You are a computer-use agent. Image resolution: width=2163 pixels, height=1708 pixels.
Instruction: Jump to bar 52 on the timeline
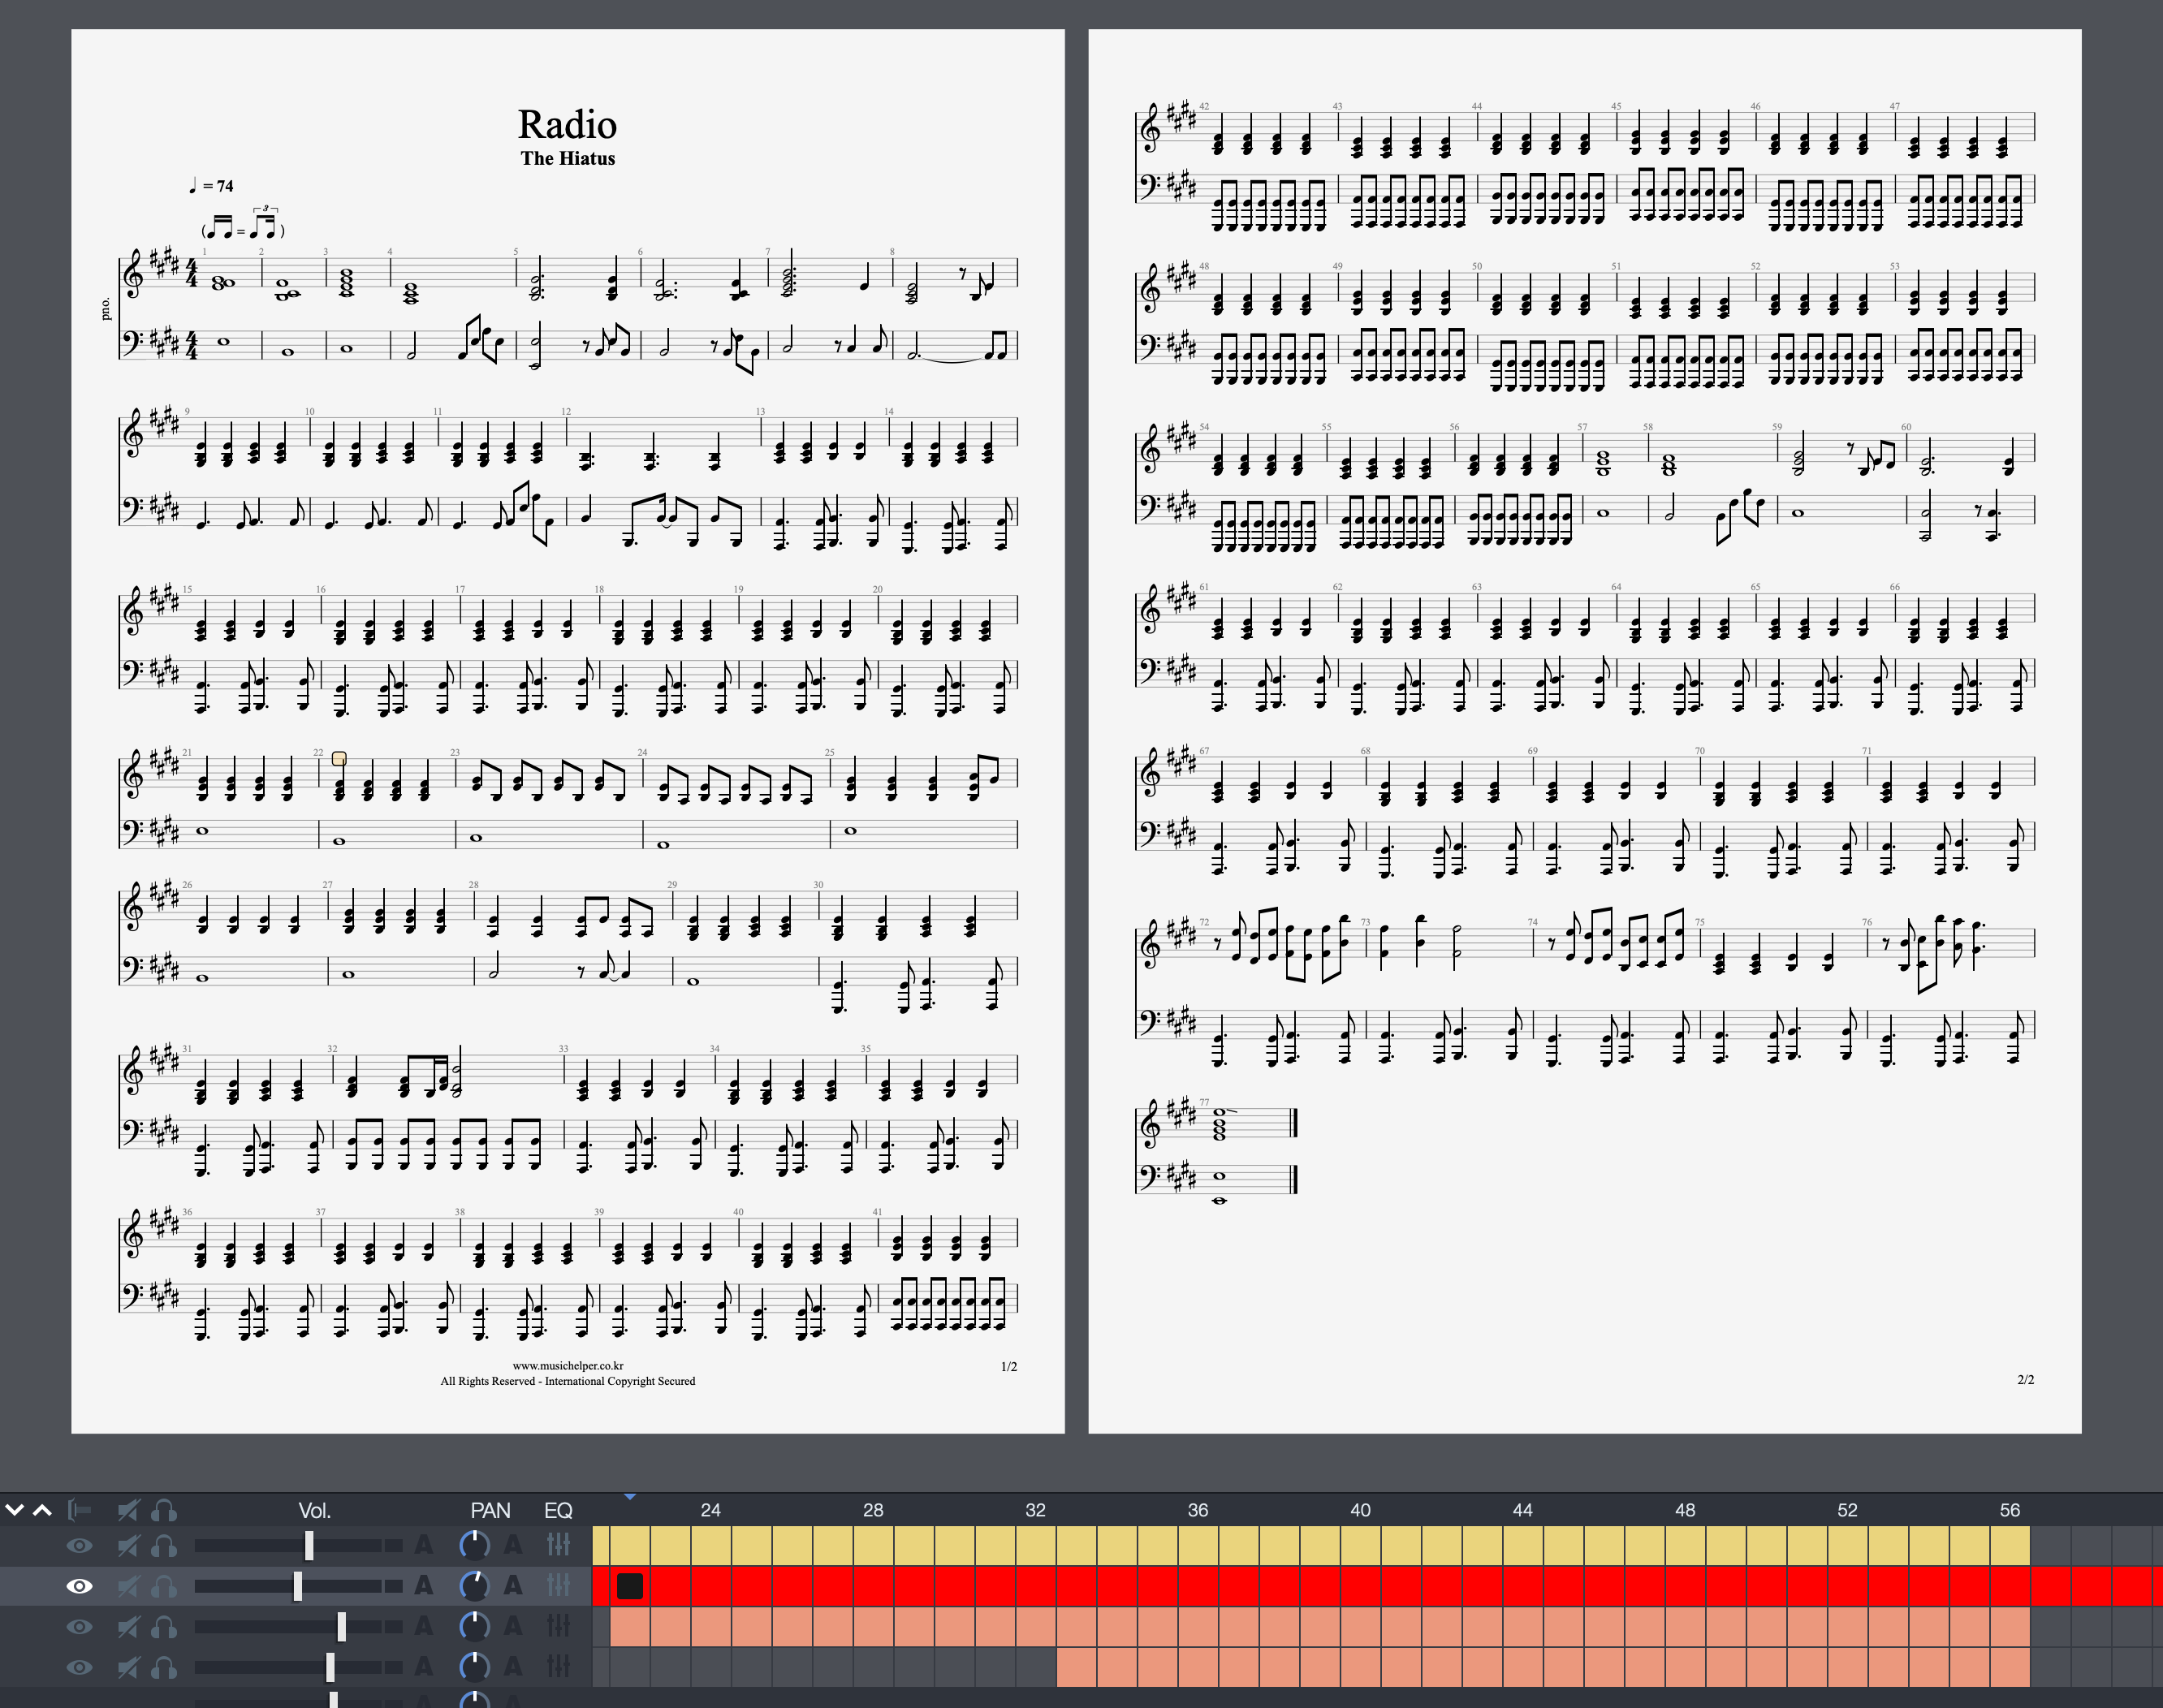(x=1847, y=1510)
